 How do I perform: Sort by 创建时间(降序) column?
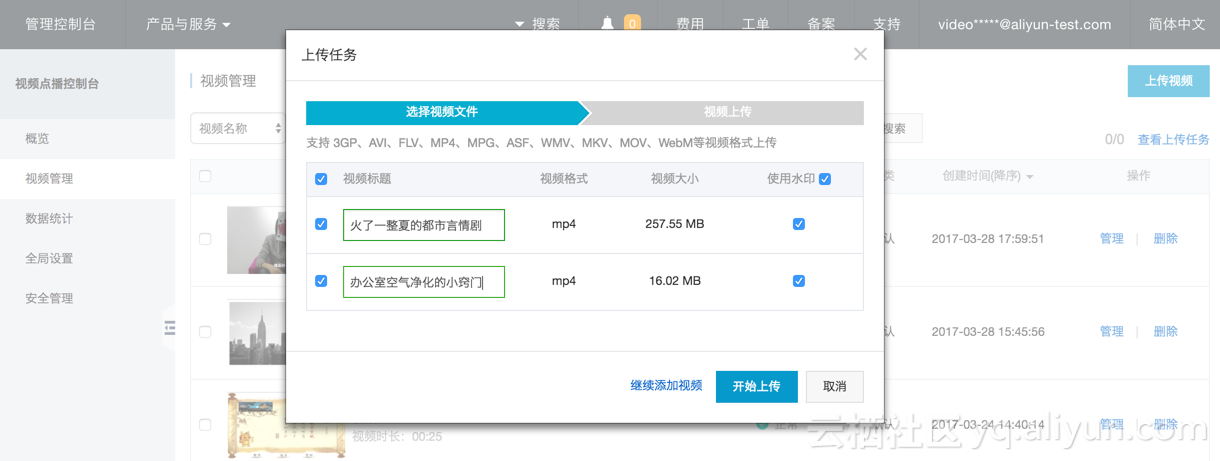coord(988,176)
